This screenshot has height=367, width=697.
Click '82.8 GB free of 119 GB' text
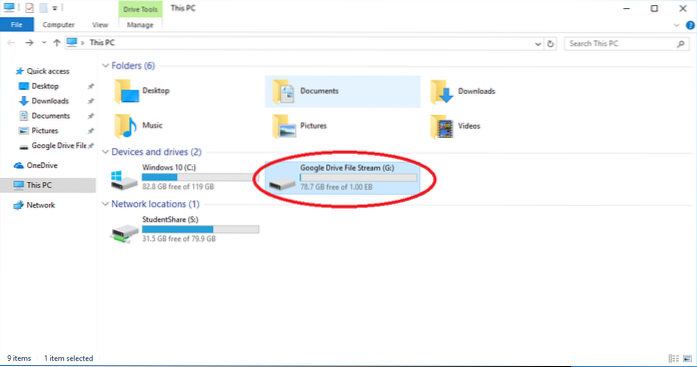178,187
